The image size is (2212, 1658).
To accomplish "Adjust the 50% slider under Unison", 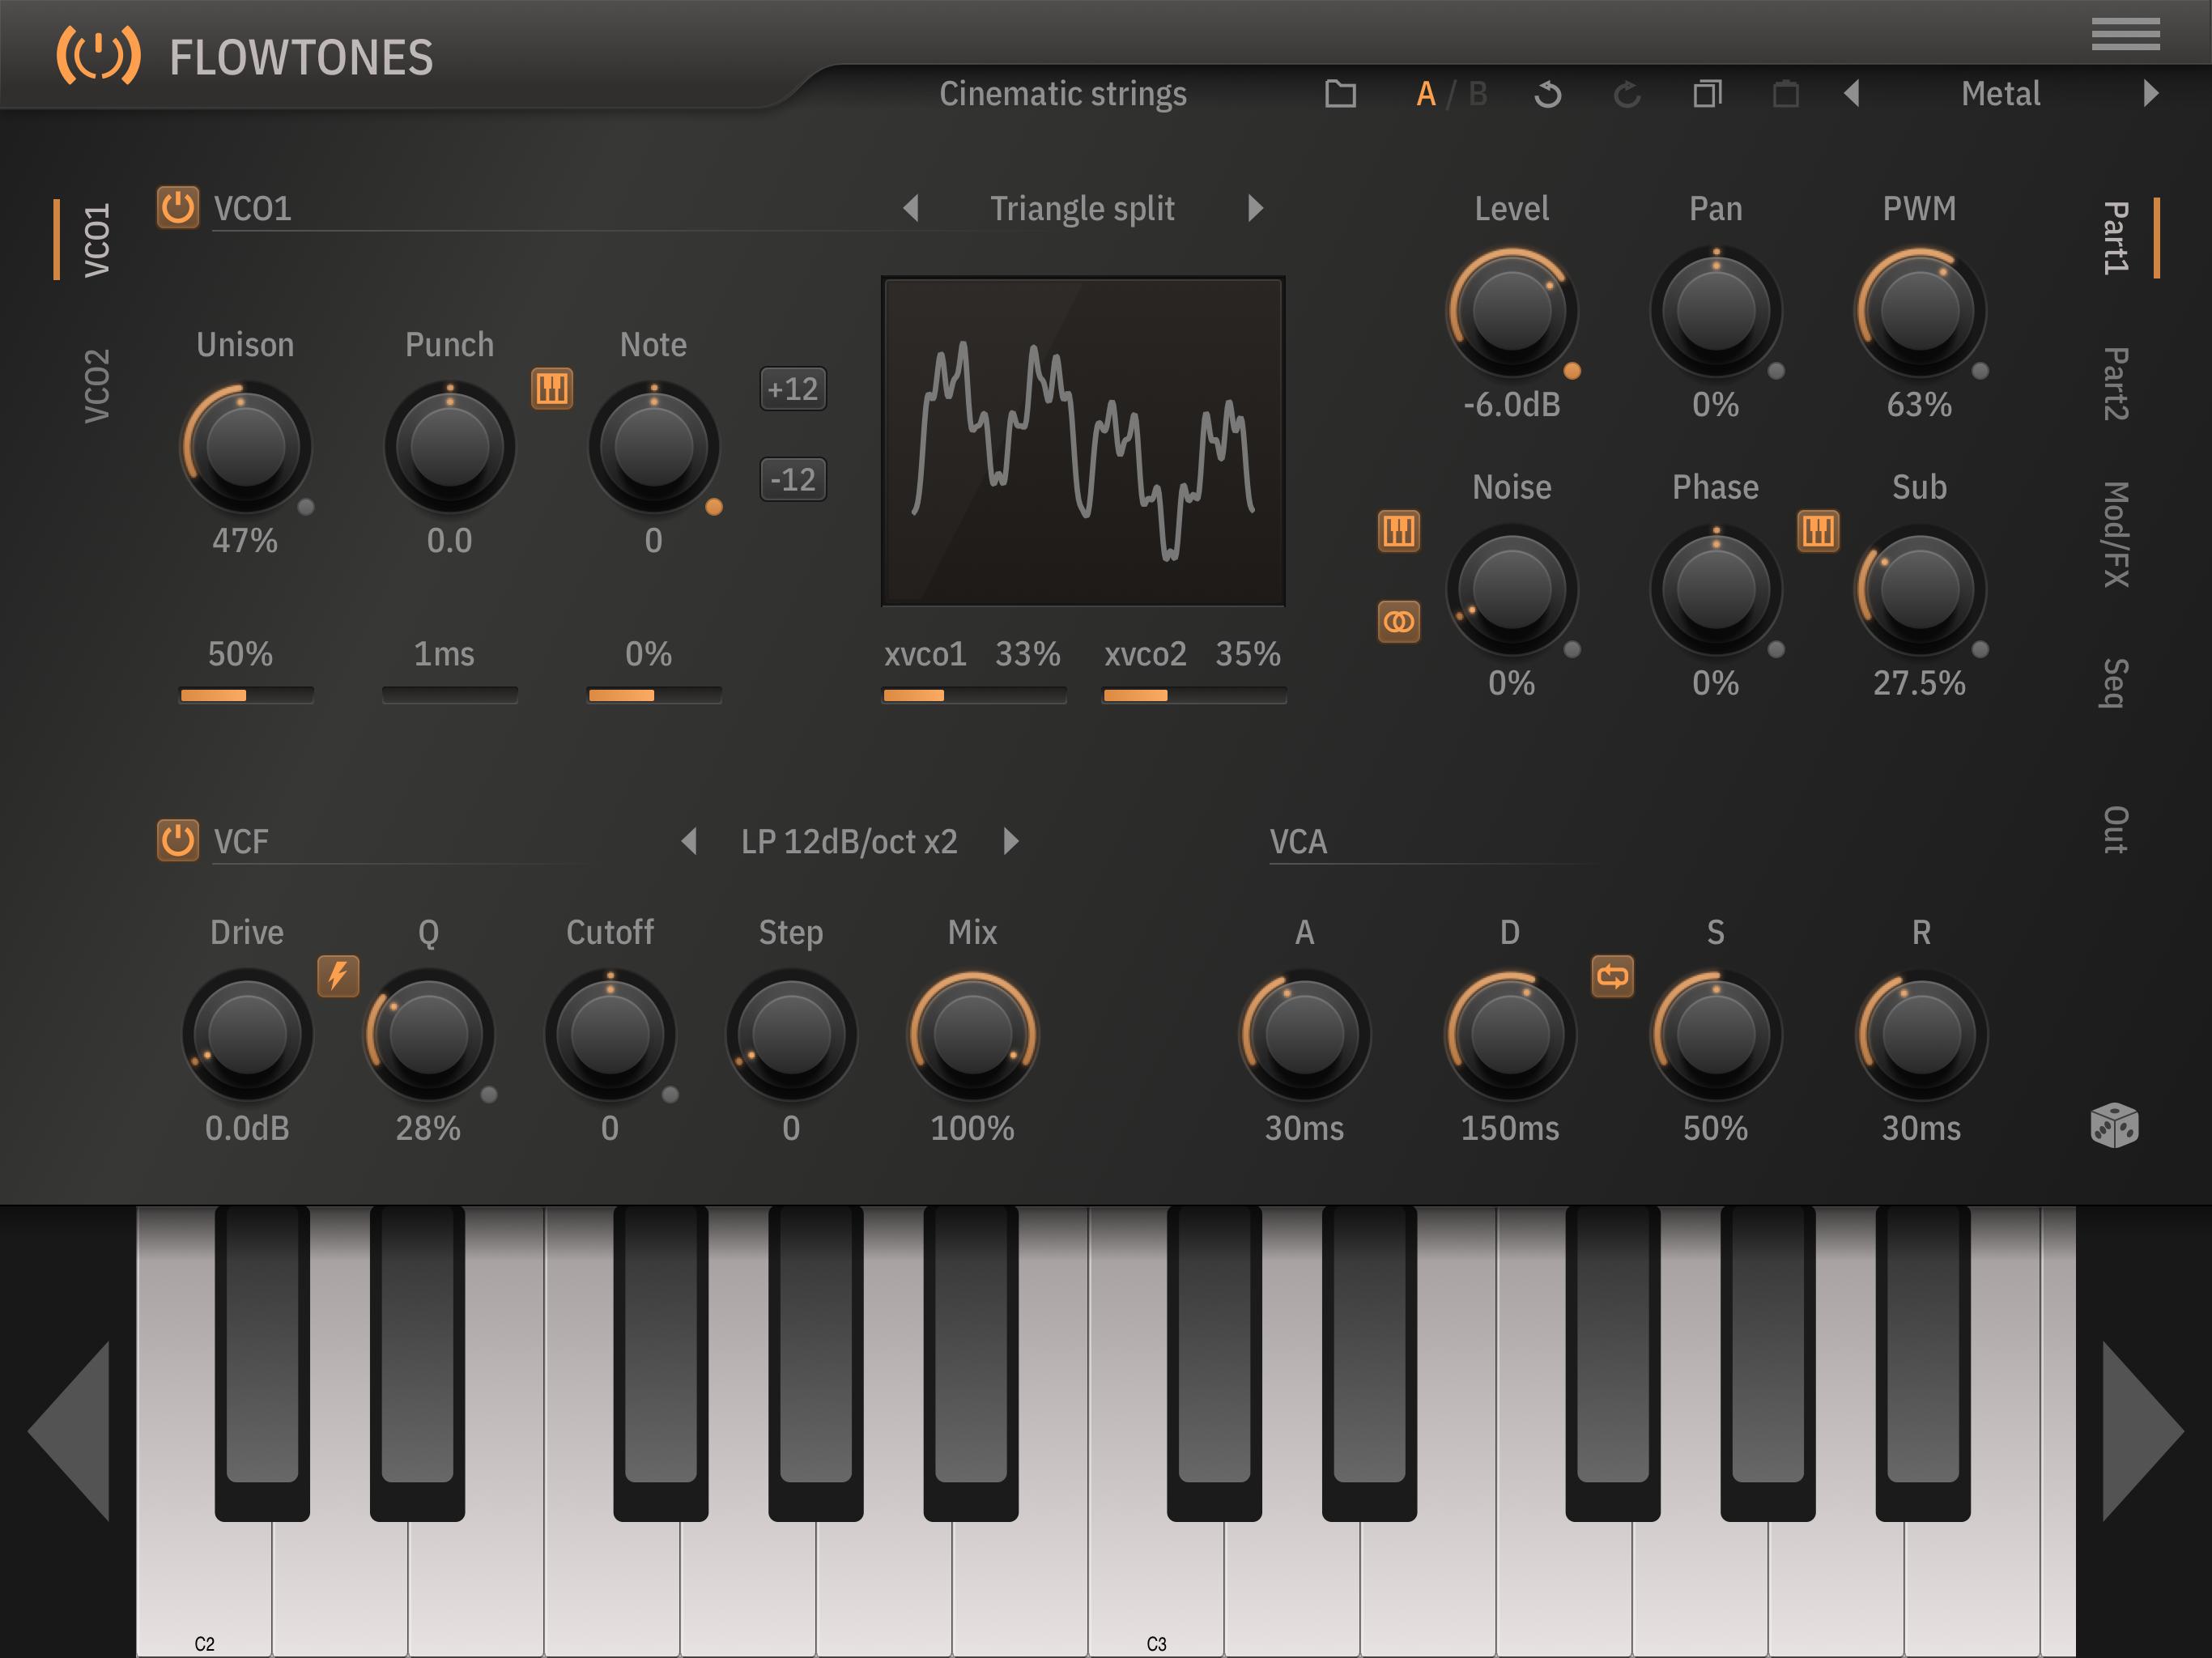I will (x=246, y=695).
